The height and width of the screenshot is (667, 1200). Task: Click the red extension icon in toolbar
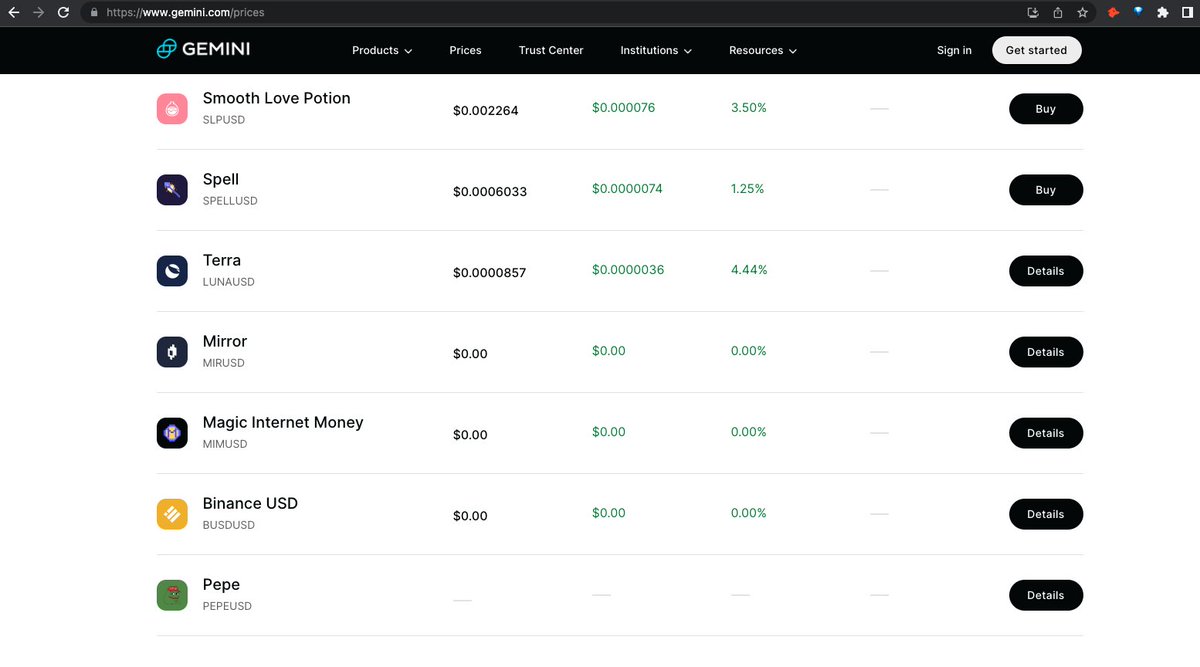pyautogui.click(x=1114, y=13)
